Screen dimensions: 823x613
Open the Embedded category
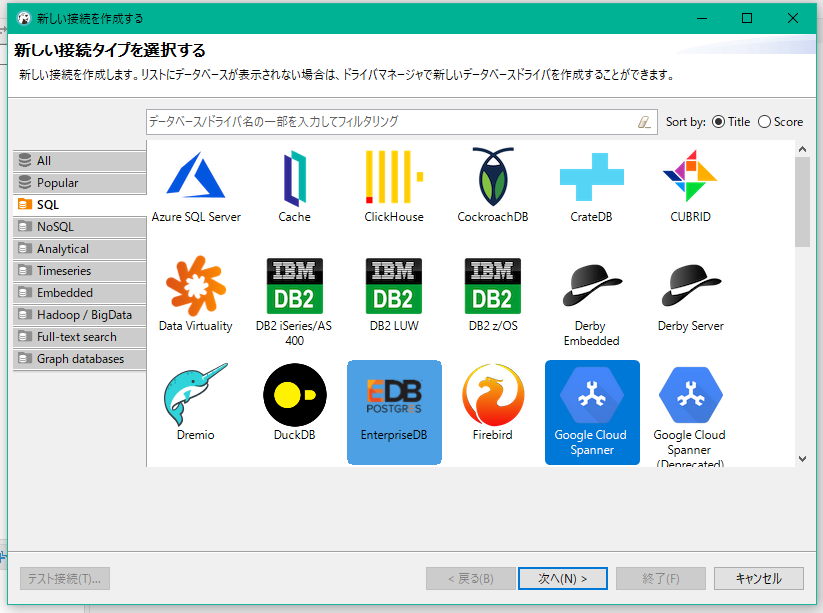coord(79,293)
